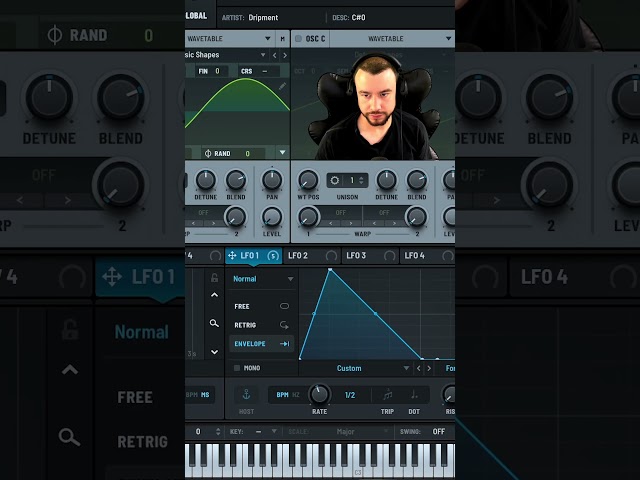Open the Basic Shapes wavetable dropdown
Viewport: 640px width, 480px height.
[x=263, y=55]
